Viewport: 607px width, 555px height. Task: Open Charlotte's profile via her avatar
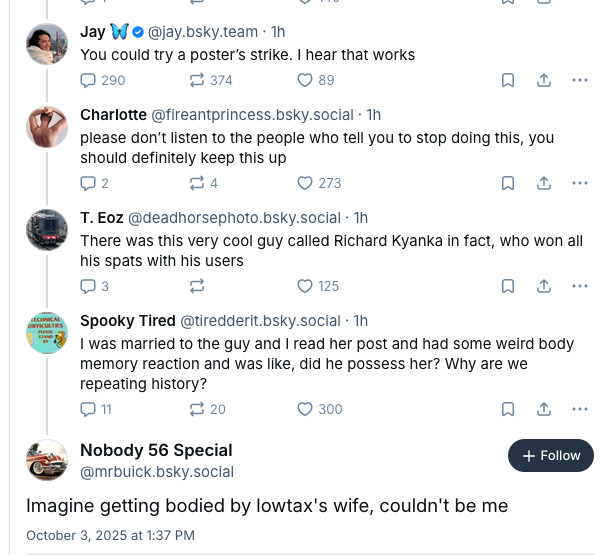click(46, 126)
